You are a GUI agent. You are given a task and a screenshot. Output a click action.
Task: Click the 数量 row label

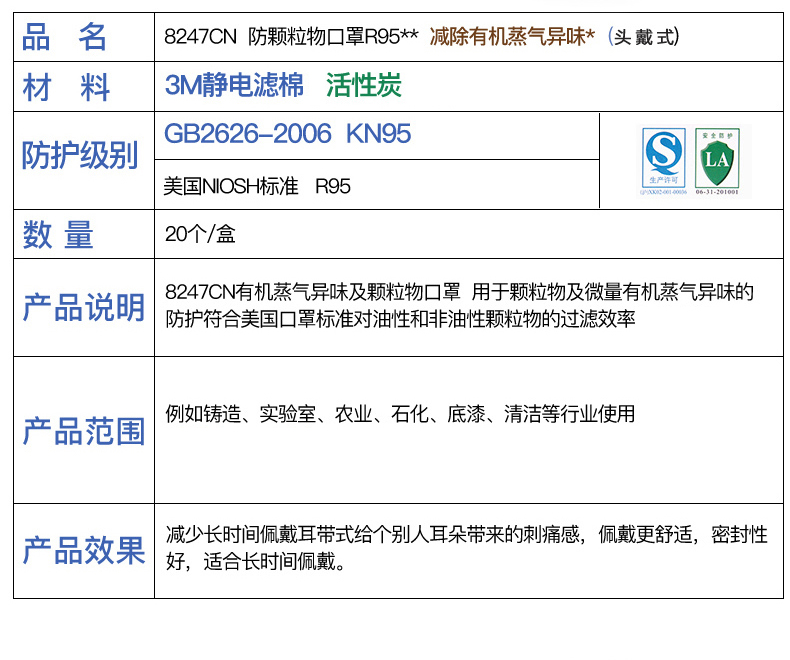58,235
